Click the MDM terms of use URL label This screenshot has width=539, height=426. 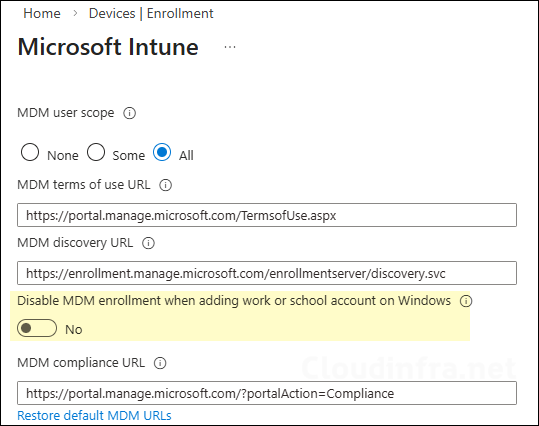point(84,185)
